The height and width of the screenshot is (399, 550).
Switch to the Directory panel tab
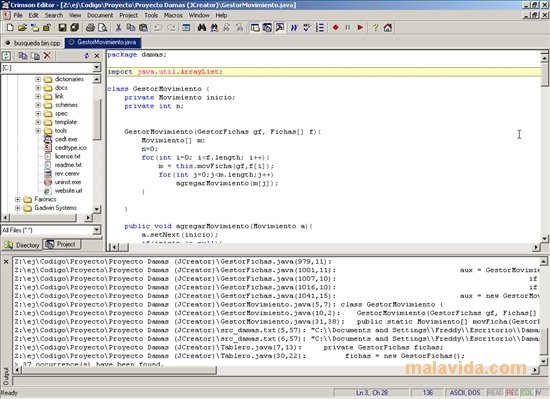[x=22, y=245]
